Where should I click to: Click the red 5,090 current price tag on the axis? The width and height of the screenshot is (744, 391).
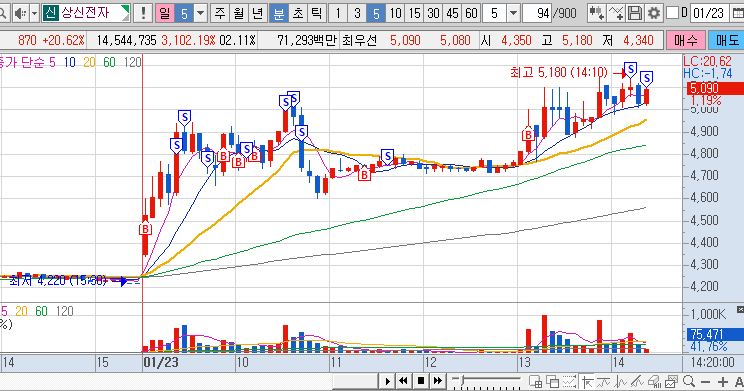coord(715,88)
